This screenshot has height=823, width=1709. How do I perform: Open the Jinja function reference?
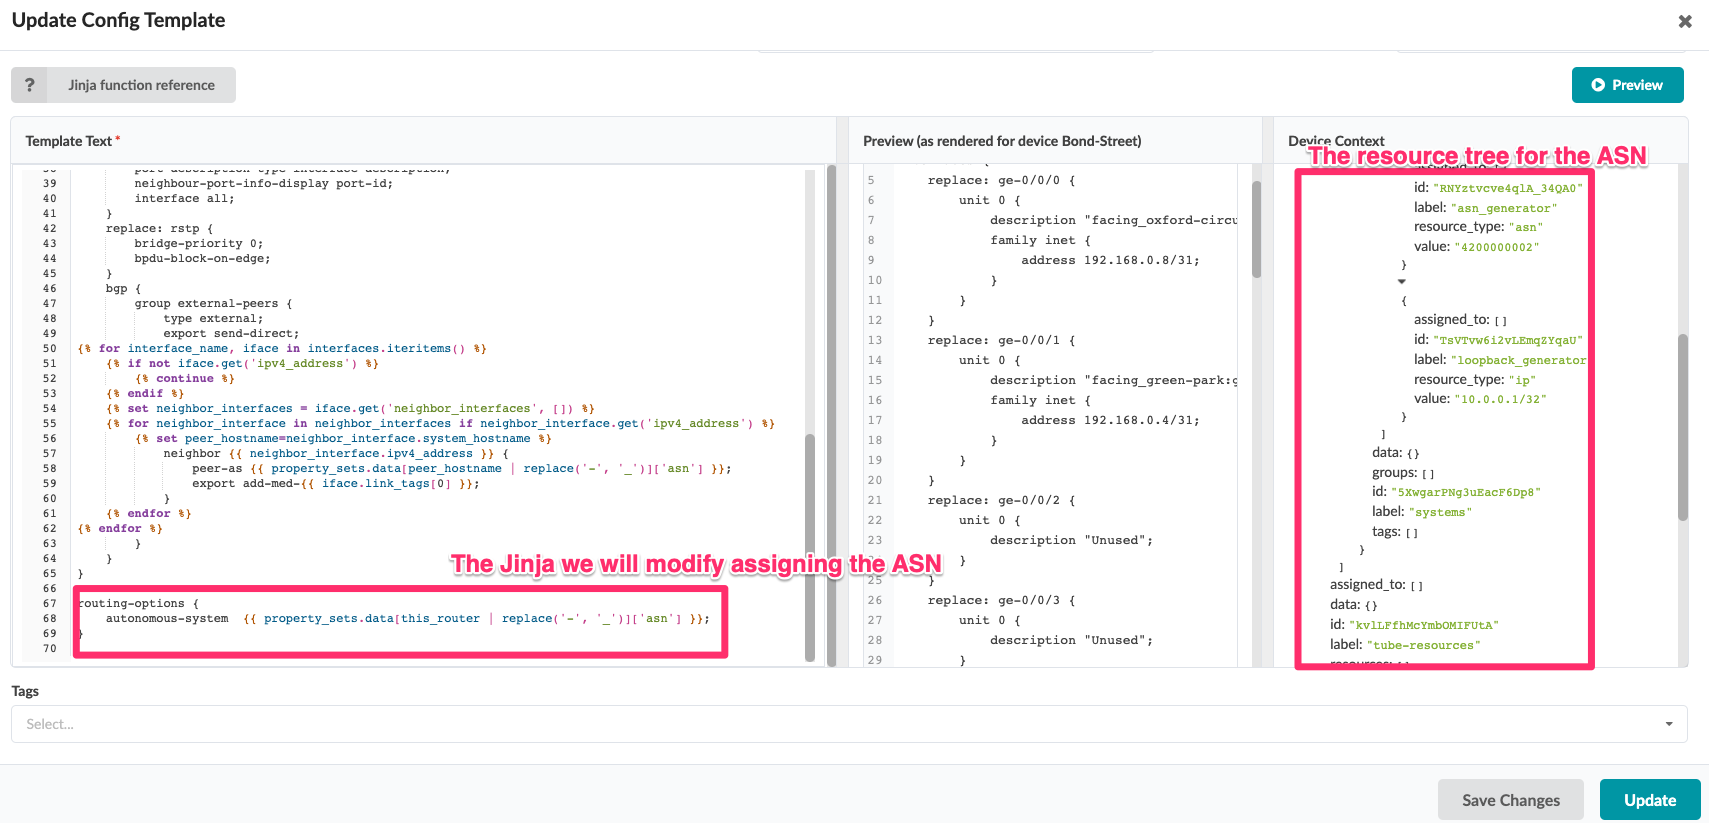pyautogui.click(x=141, y=85)
